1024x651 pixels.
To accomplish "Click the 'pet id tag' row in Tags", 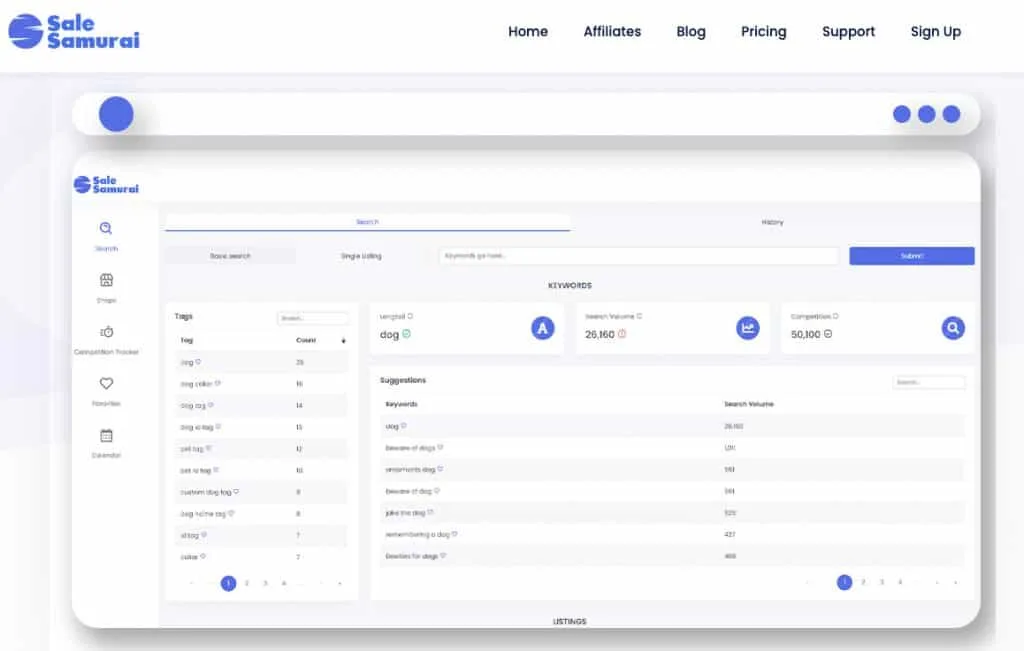I will click(261, 470).
